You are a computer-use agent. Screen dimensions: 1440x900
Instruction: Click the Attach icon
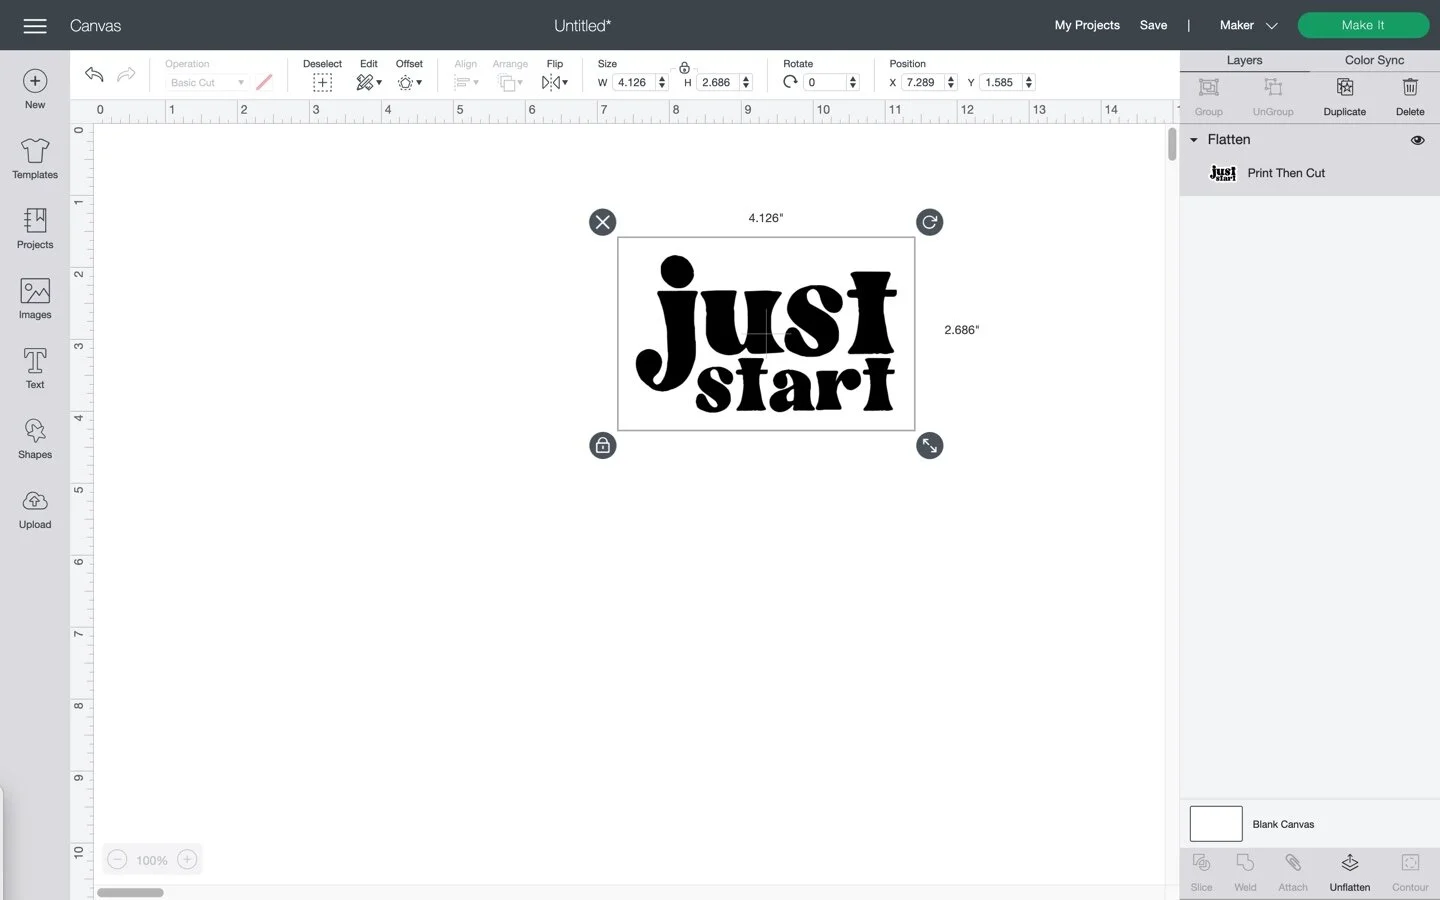pos(1292,870)
